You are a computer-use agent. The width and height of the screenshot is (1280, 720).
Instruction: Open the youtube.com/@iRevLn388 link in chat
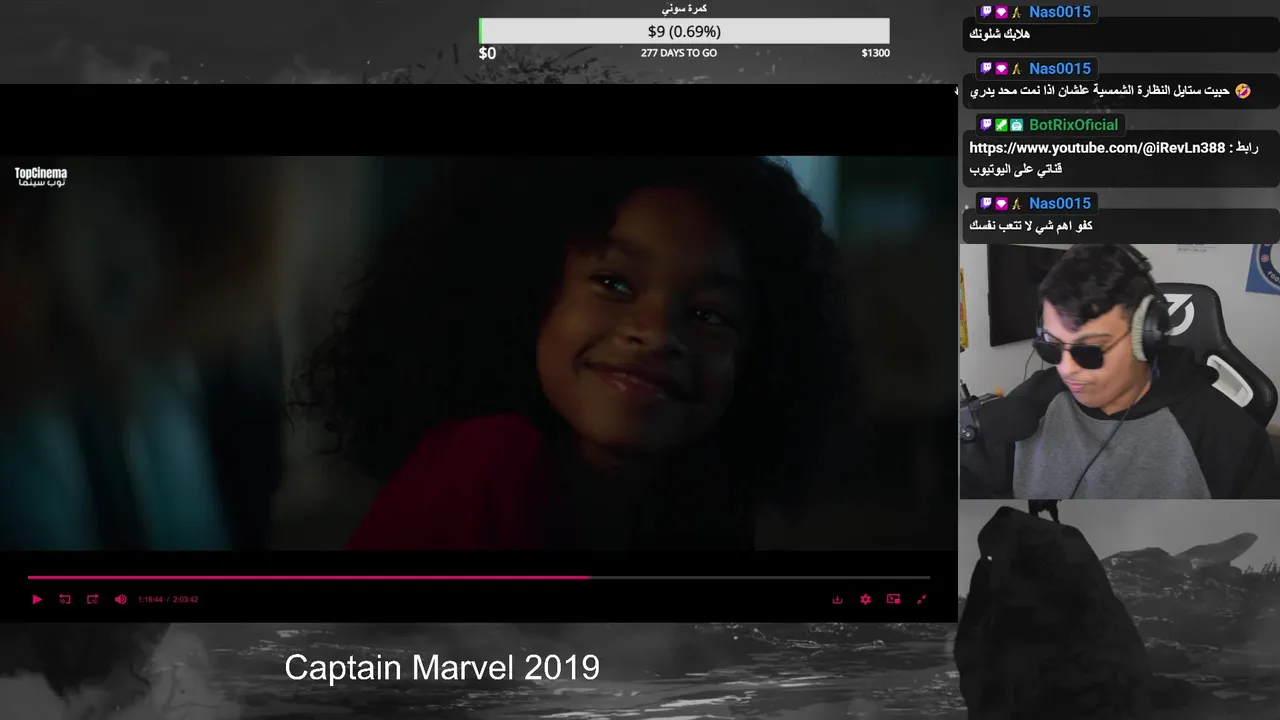pos(1097,148)
